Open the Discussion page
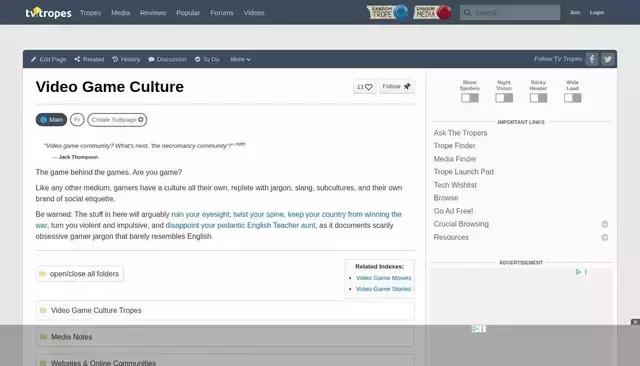Viewport: 640px width, 366px height. pos(167,59)
